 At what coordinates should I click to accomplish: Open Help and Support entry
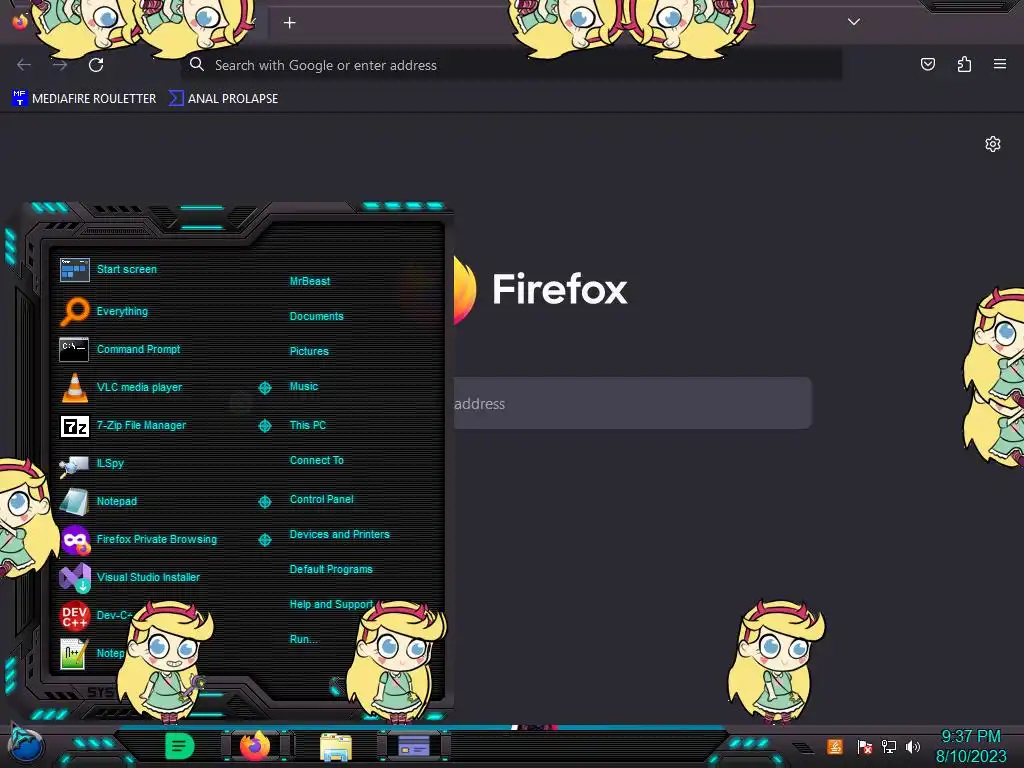point(331,605)
